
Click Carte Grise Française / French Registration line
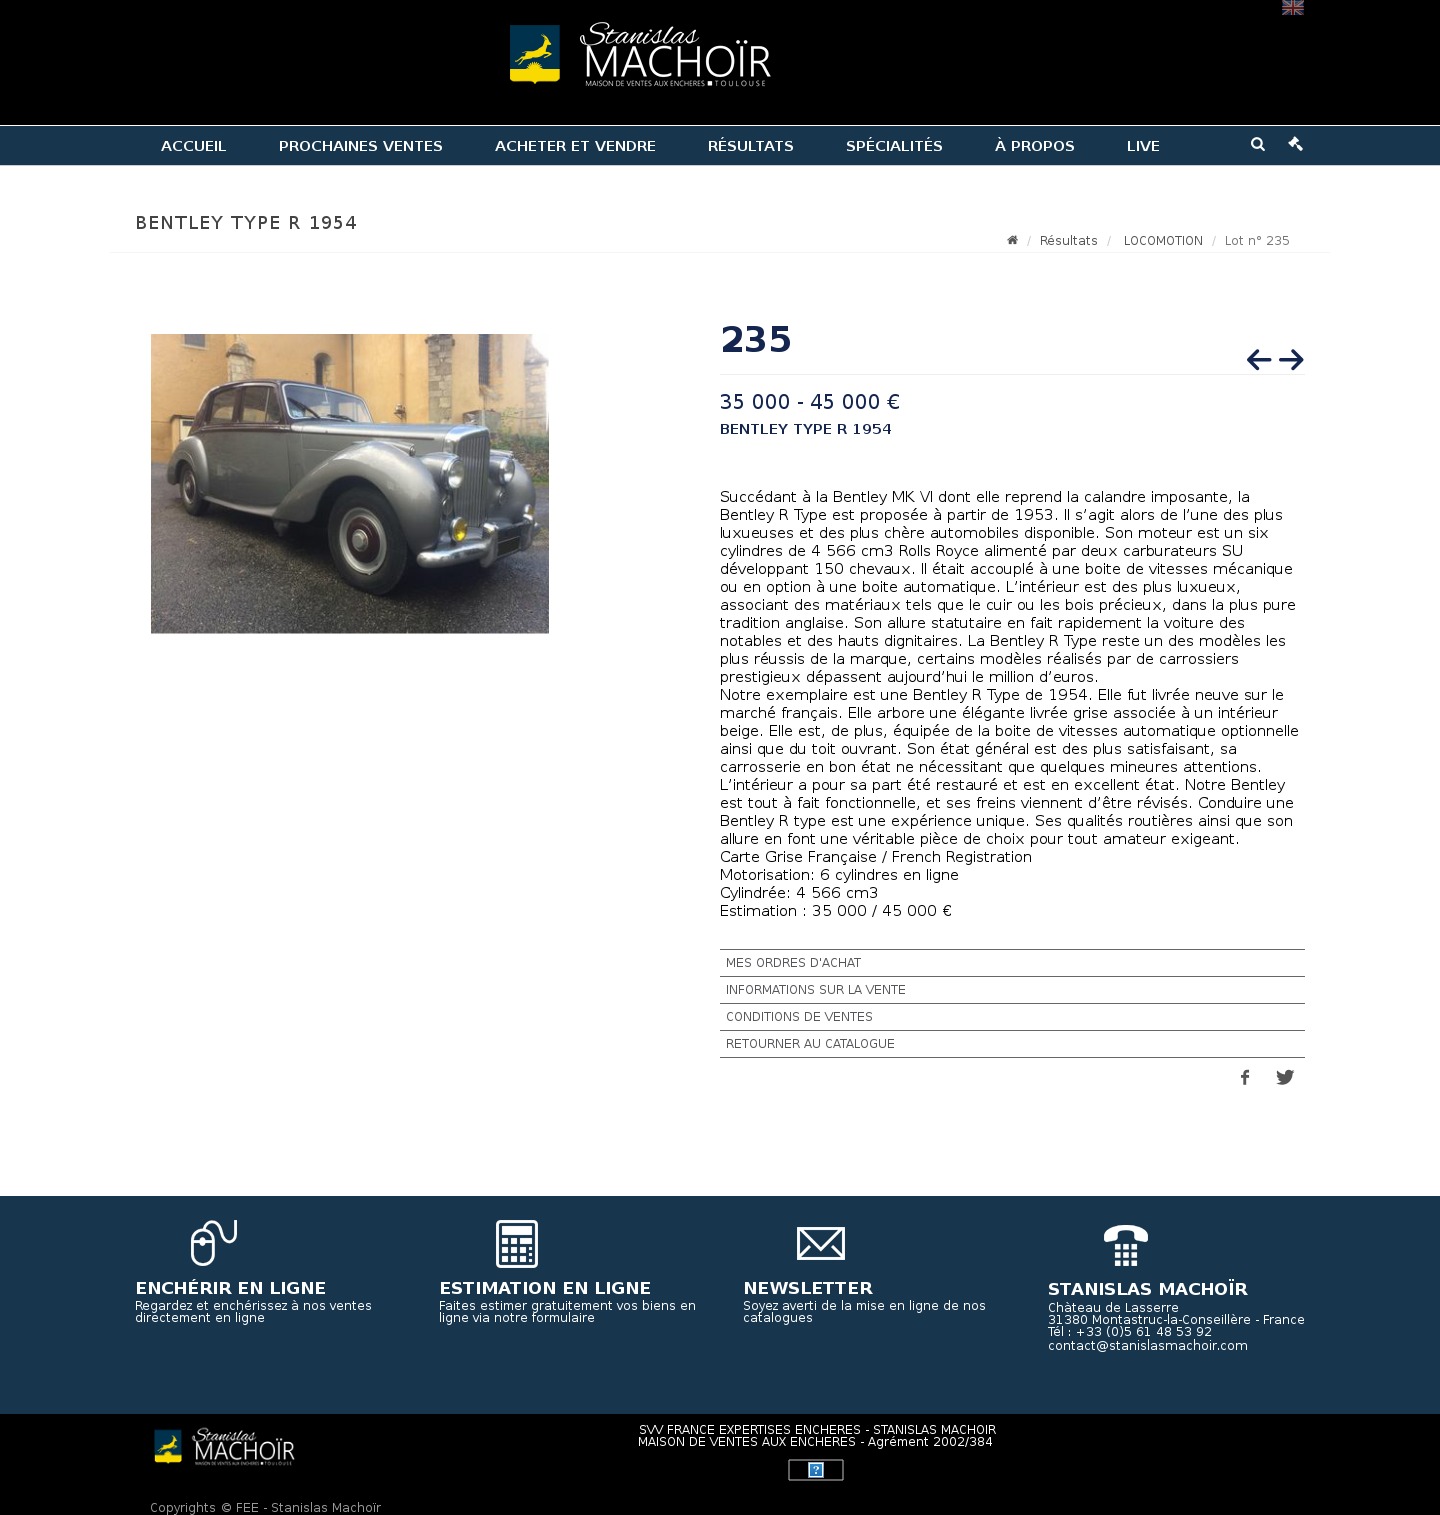[876, 857]
